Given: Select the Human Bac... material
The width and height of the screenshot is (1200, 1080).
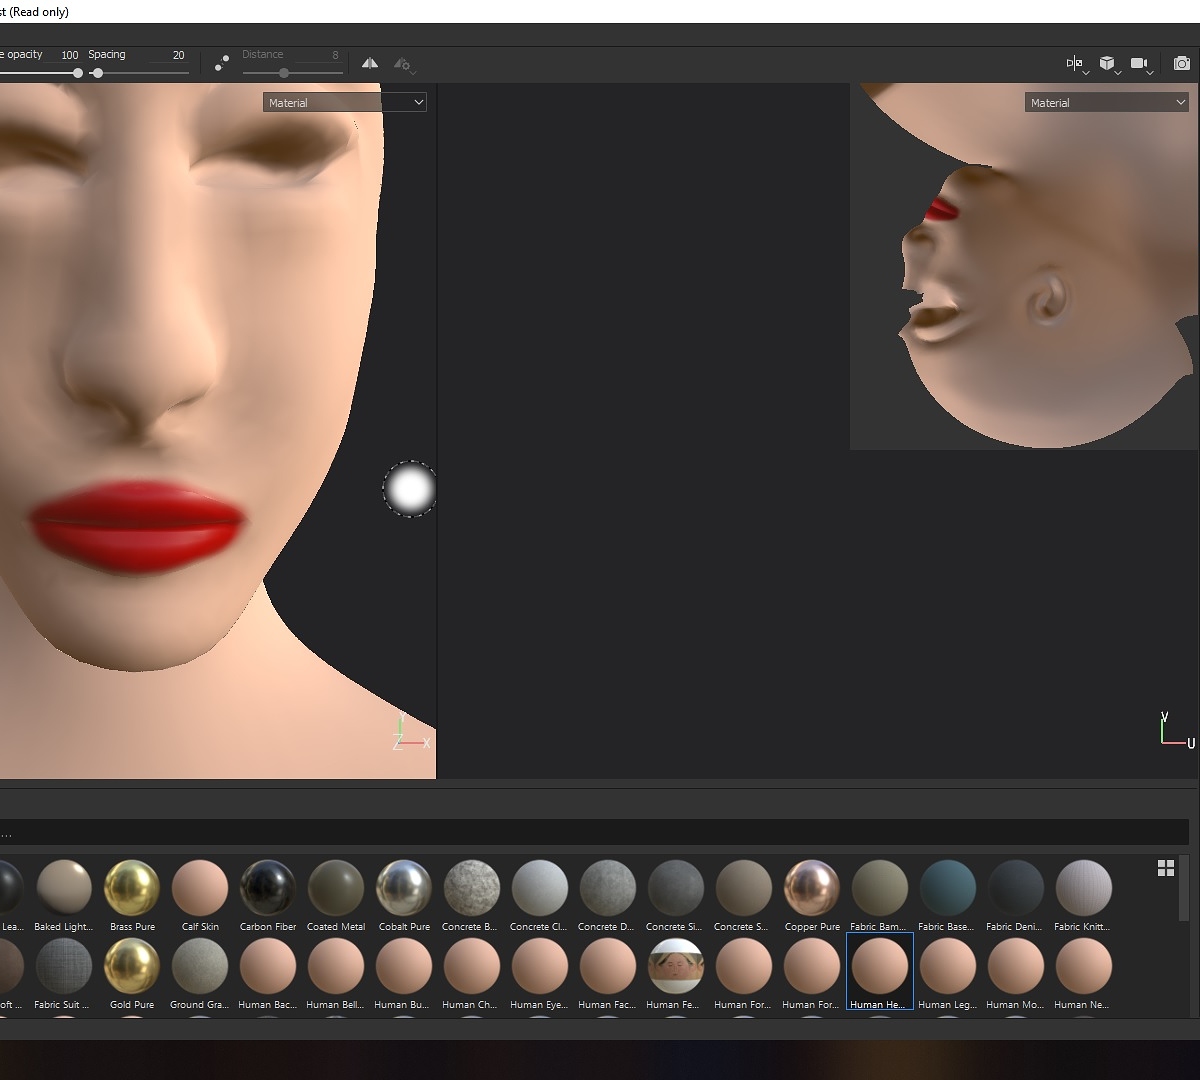Looking at the screenshot, I should coord(268,974).
